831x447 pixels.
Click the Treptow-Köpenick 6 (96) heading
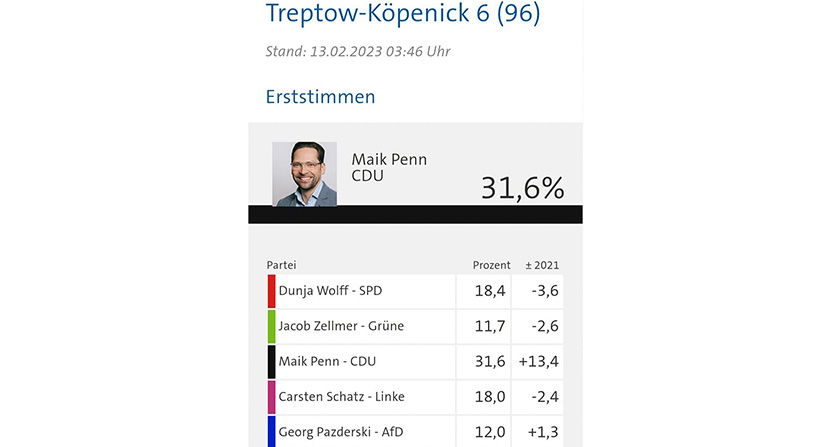tap(403, 13)
